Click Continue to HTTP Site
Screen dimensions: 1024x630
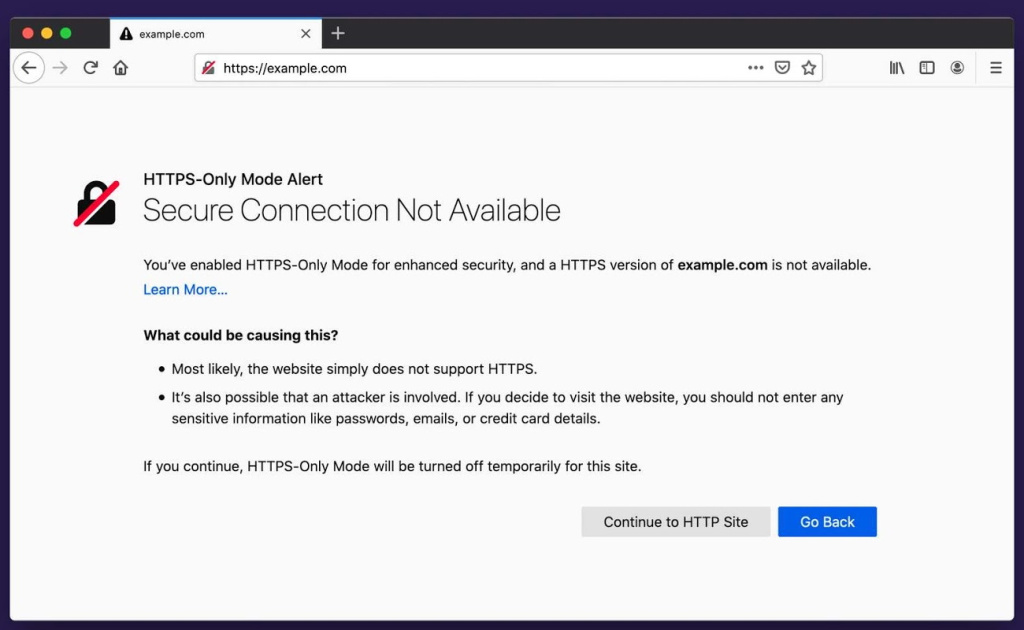point(676,521)
